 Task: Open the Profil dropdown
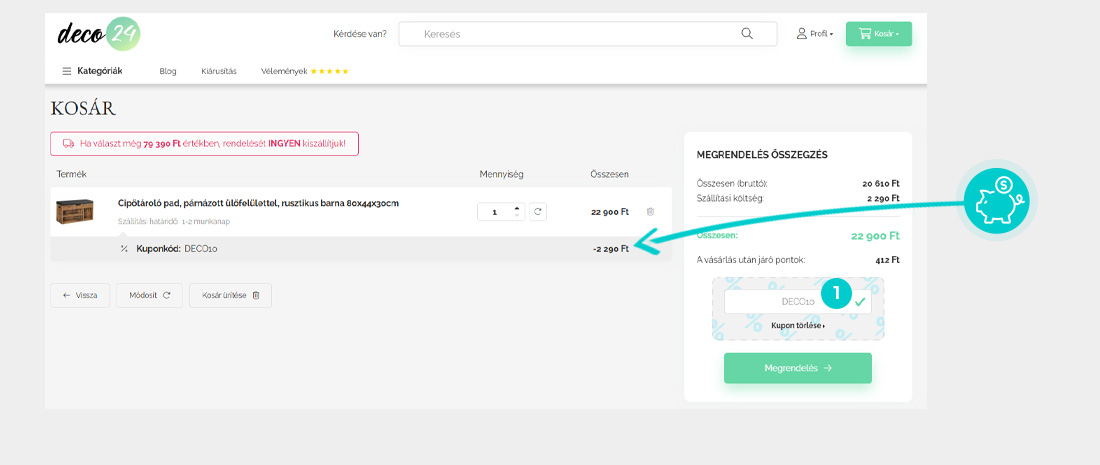click(x=815, y=34)
